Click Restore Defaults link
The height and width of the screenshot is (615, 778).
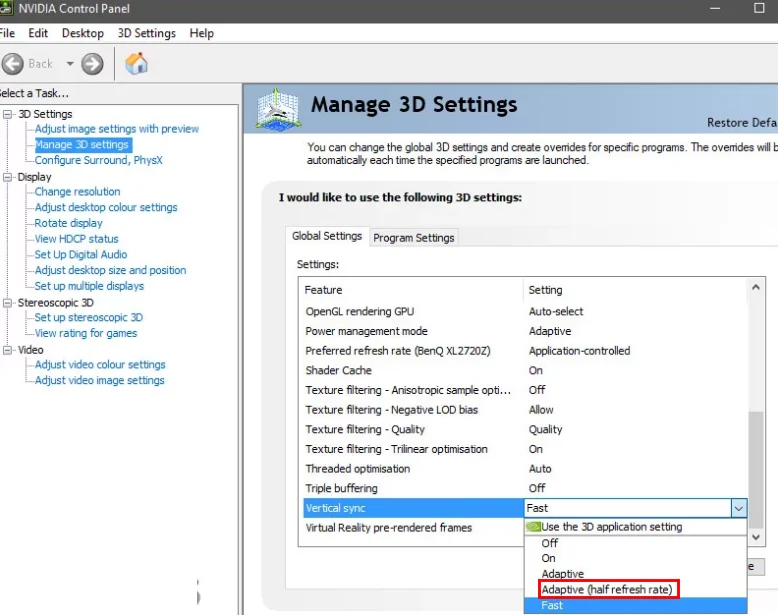(742, 123)
